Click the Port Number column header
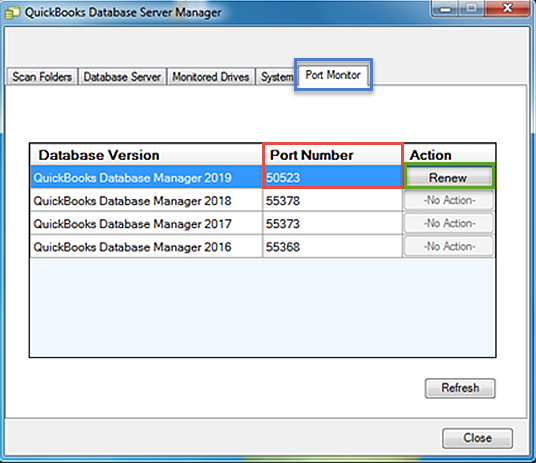Image resolution: width=536 pixels, height=463 pixels. pyautogui.click(x=333, y=155)
